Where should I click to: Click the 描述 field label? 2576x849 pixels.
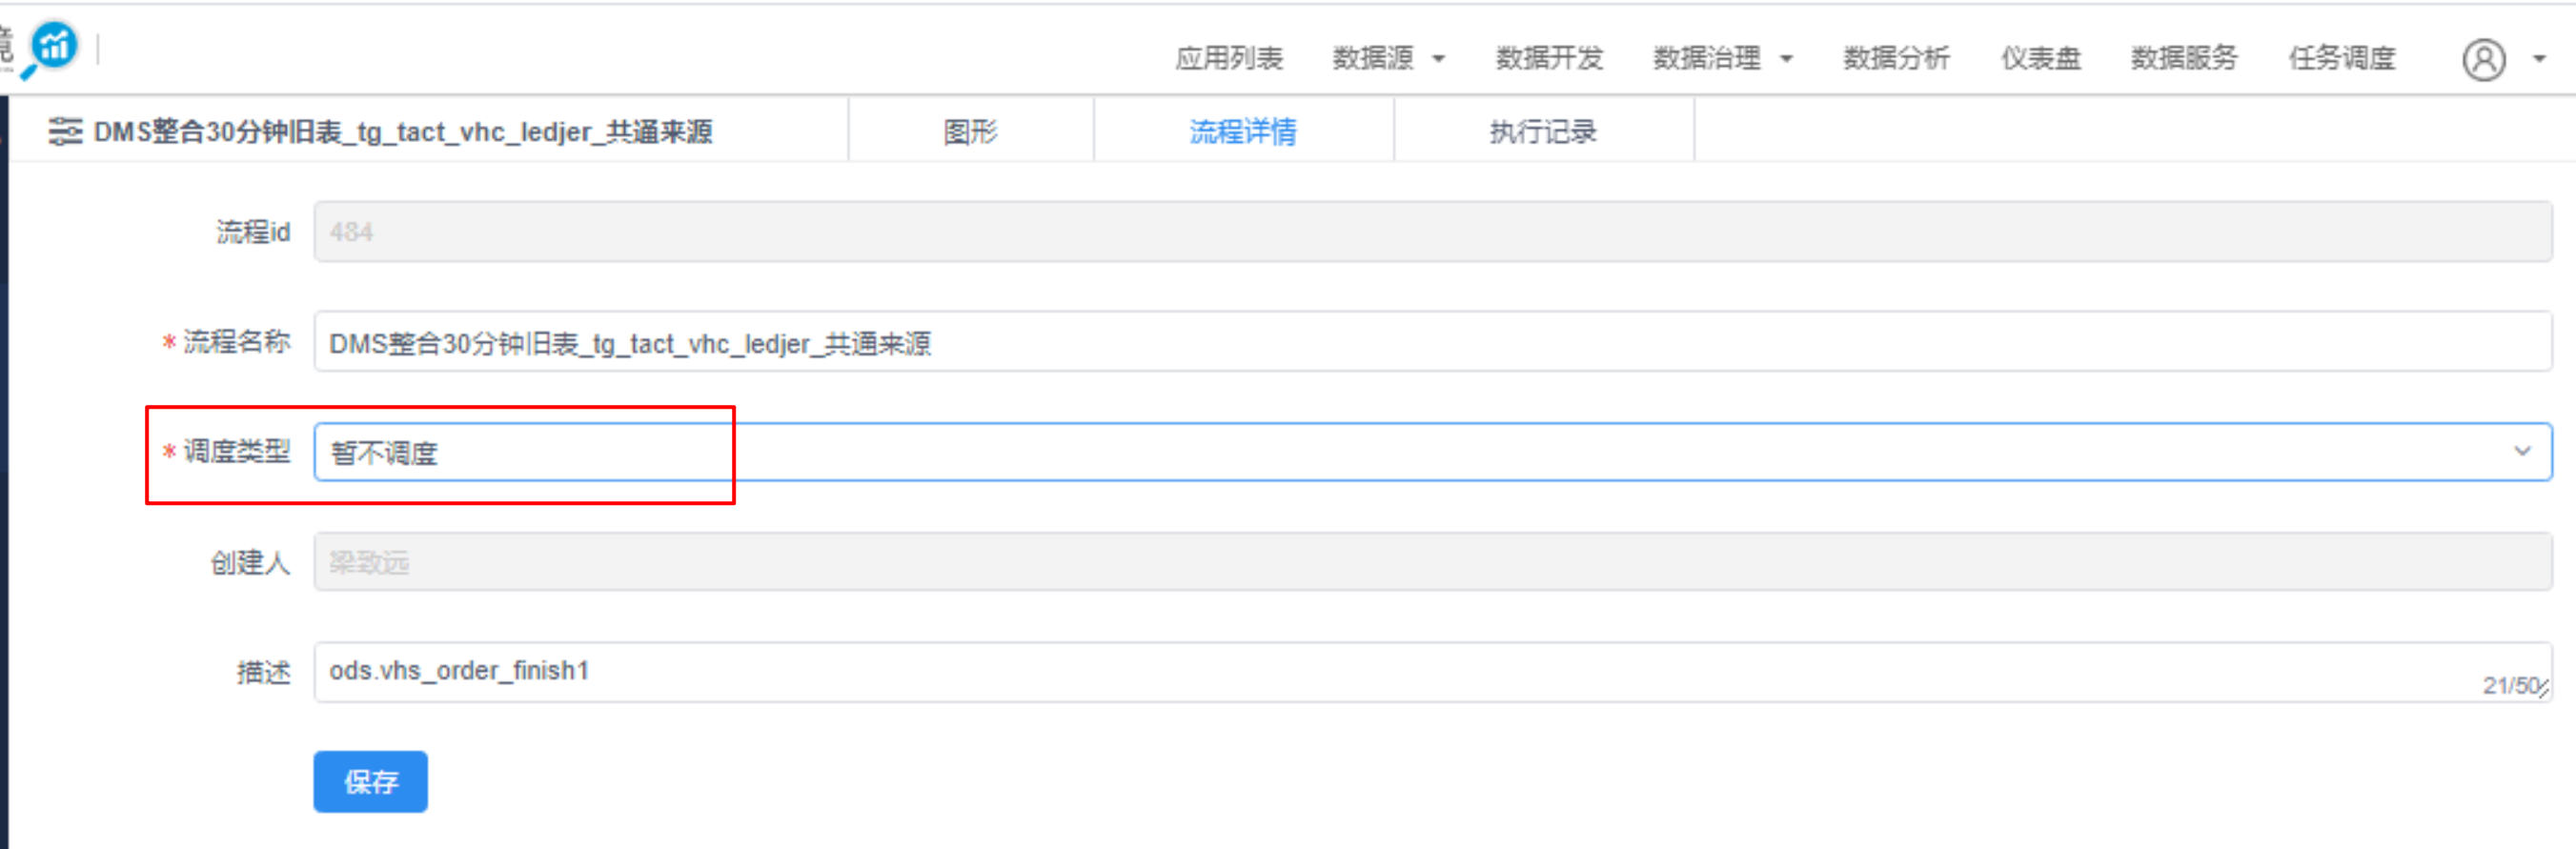tap(263, 671)
